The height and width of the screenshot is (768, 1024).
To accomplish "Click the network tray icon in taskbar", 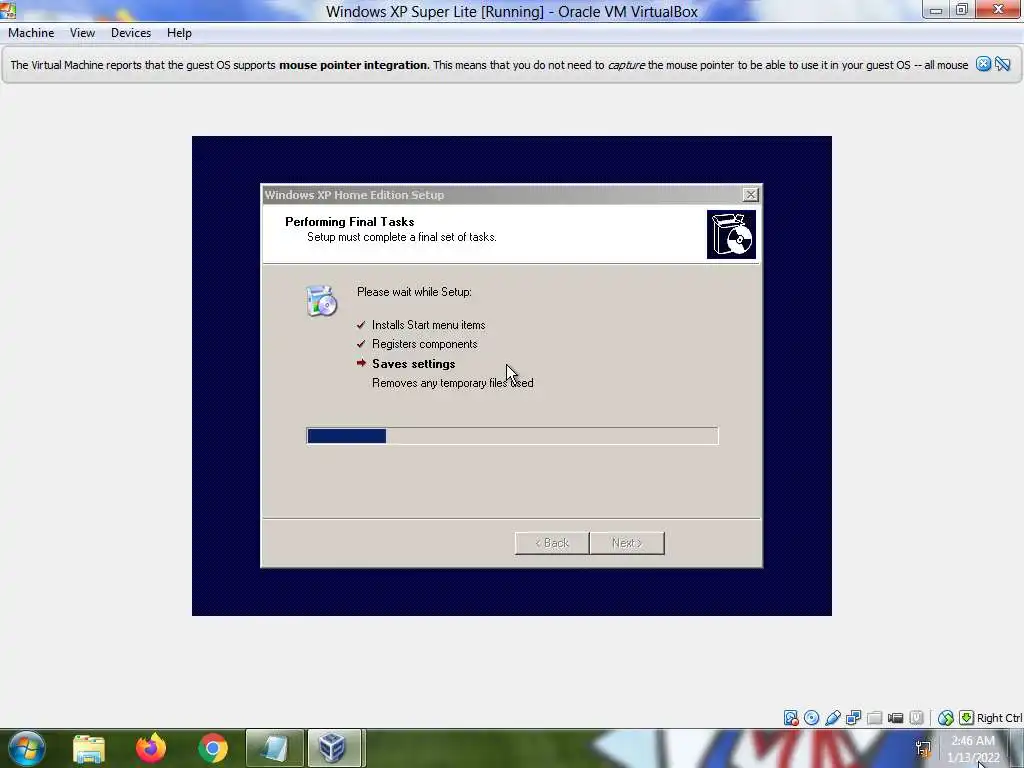I will [923, 748].
